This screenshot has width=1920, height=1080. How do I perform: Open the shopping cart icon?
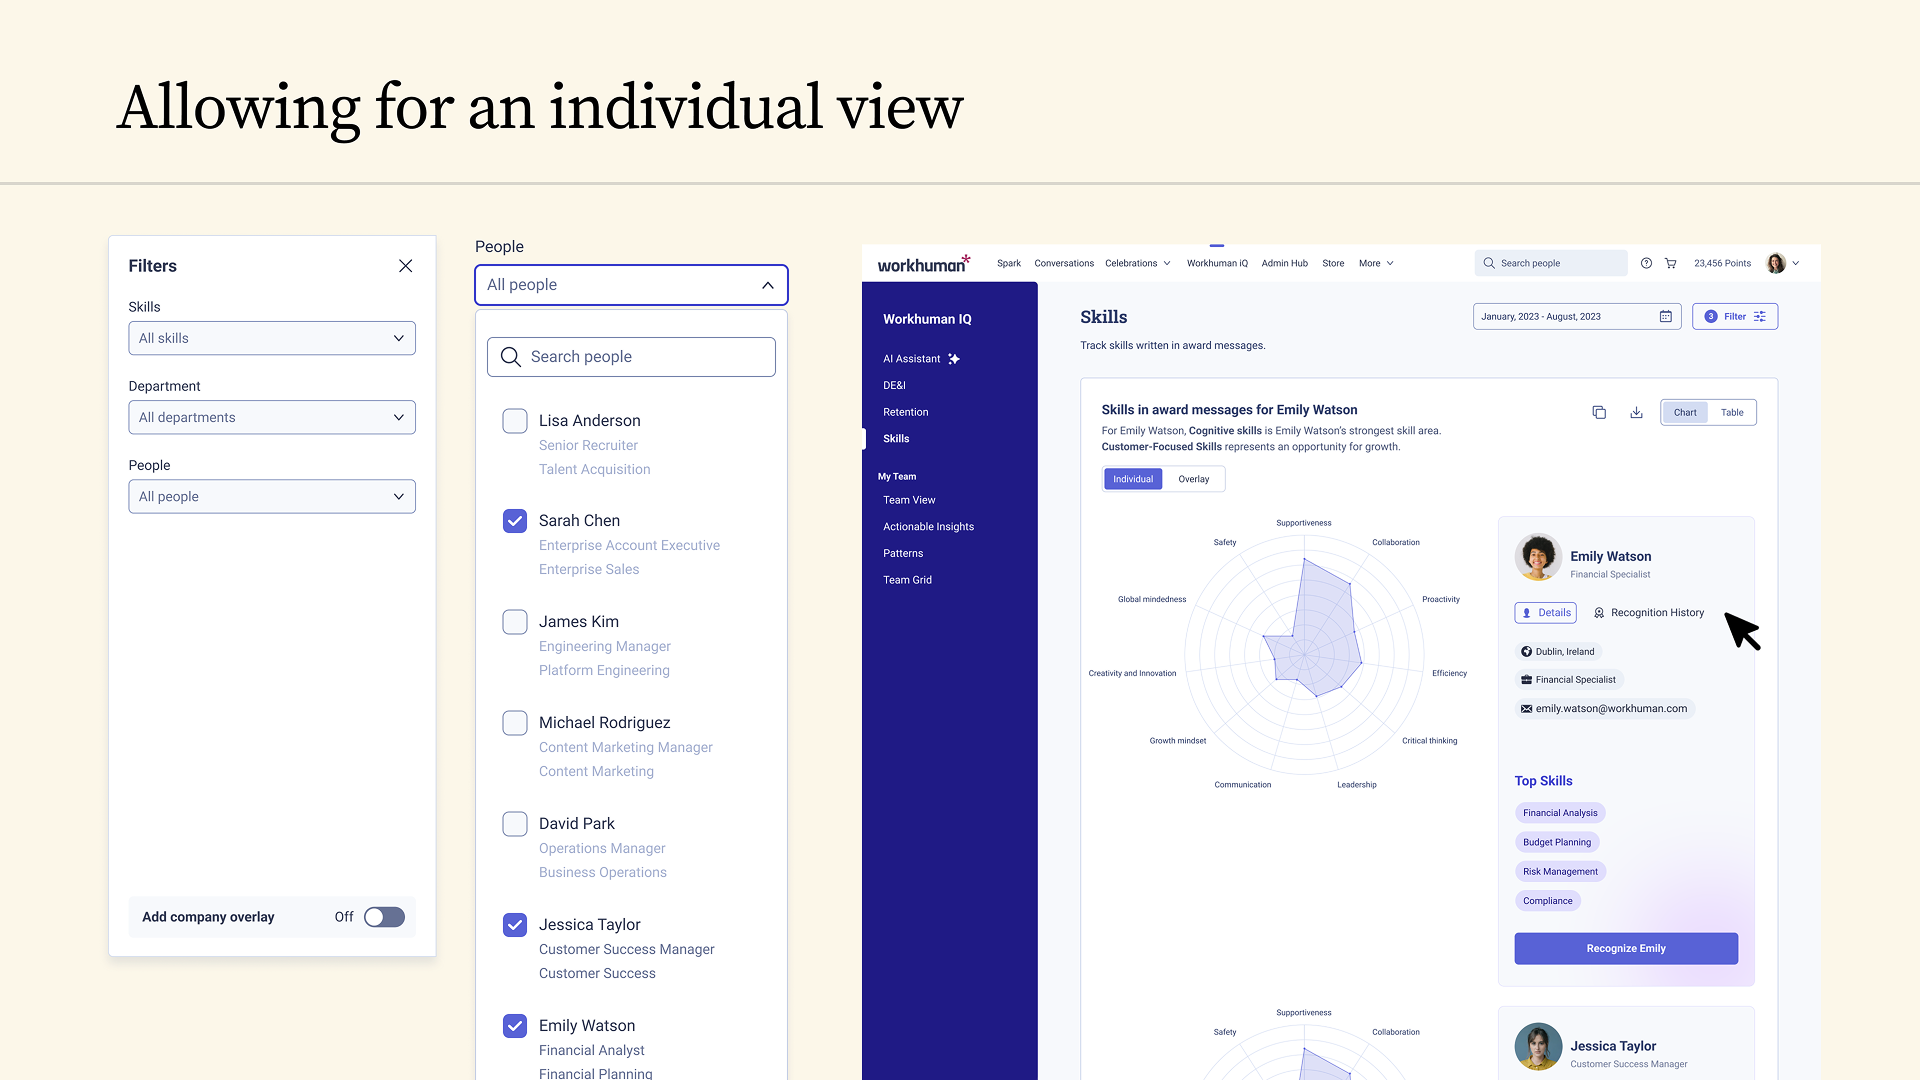(x=1670, y=264)
